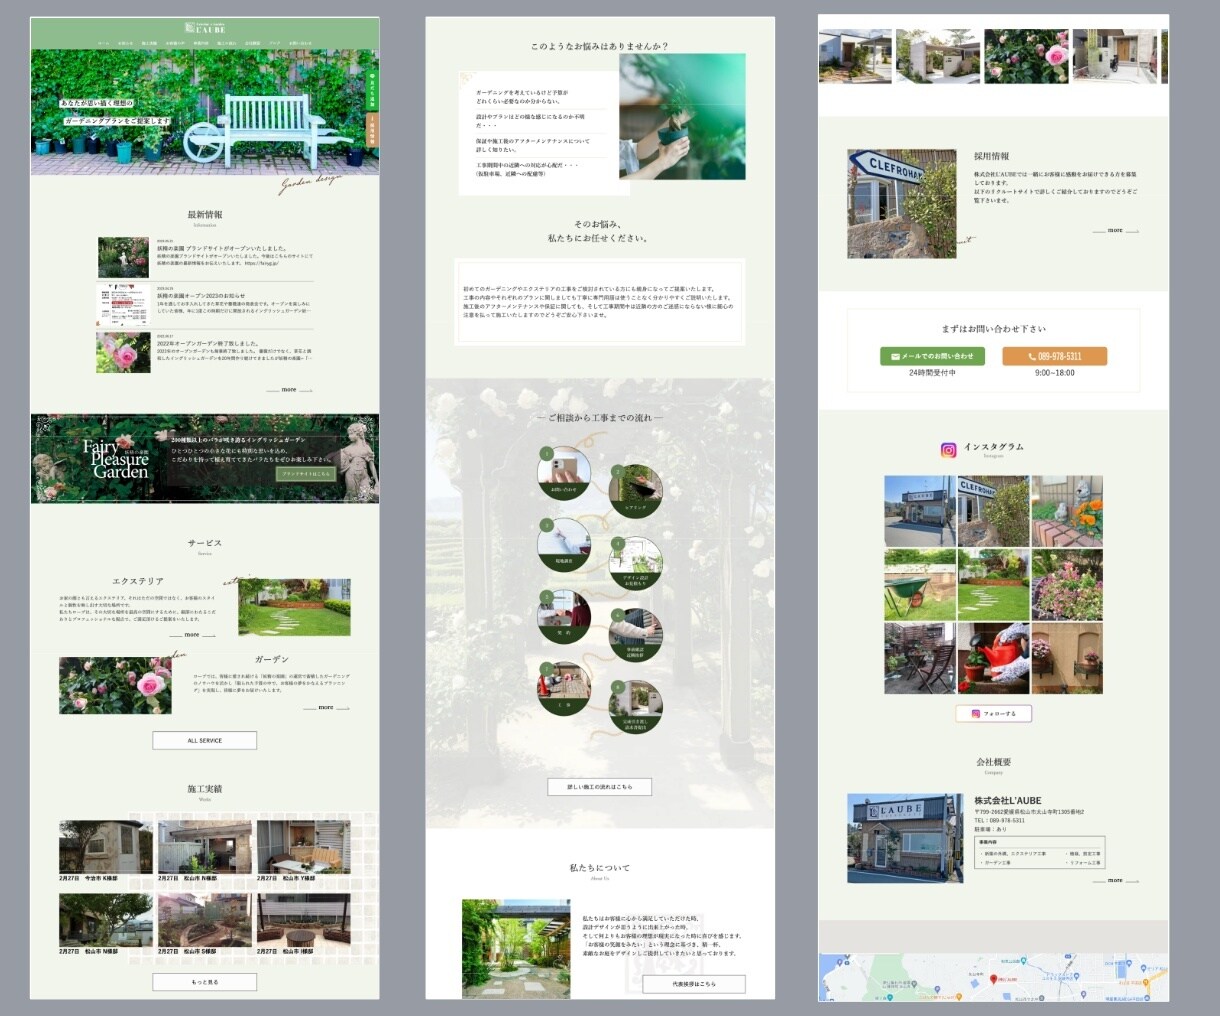Select the 現地調査 step 3 circle

click(x=564, y=545)
